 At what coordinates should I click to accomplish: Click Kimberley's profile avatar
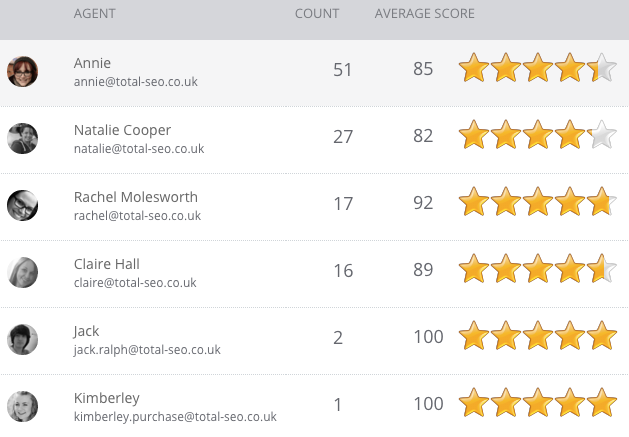(x=22, y=405)
